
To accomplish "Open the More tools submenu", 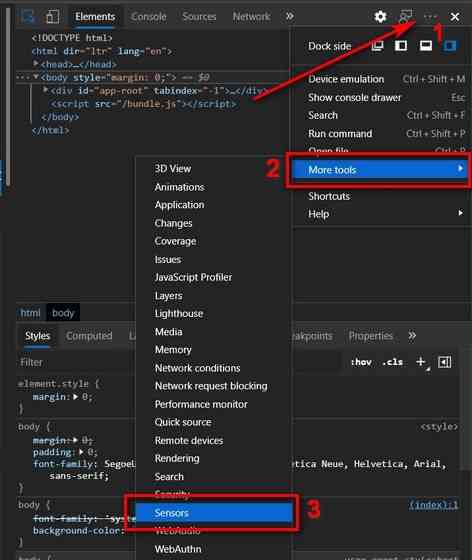I will [x=379, y=170].
